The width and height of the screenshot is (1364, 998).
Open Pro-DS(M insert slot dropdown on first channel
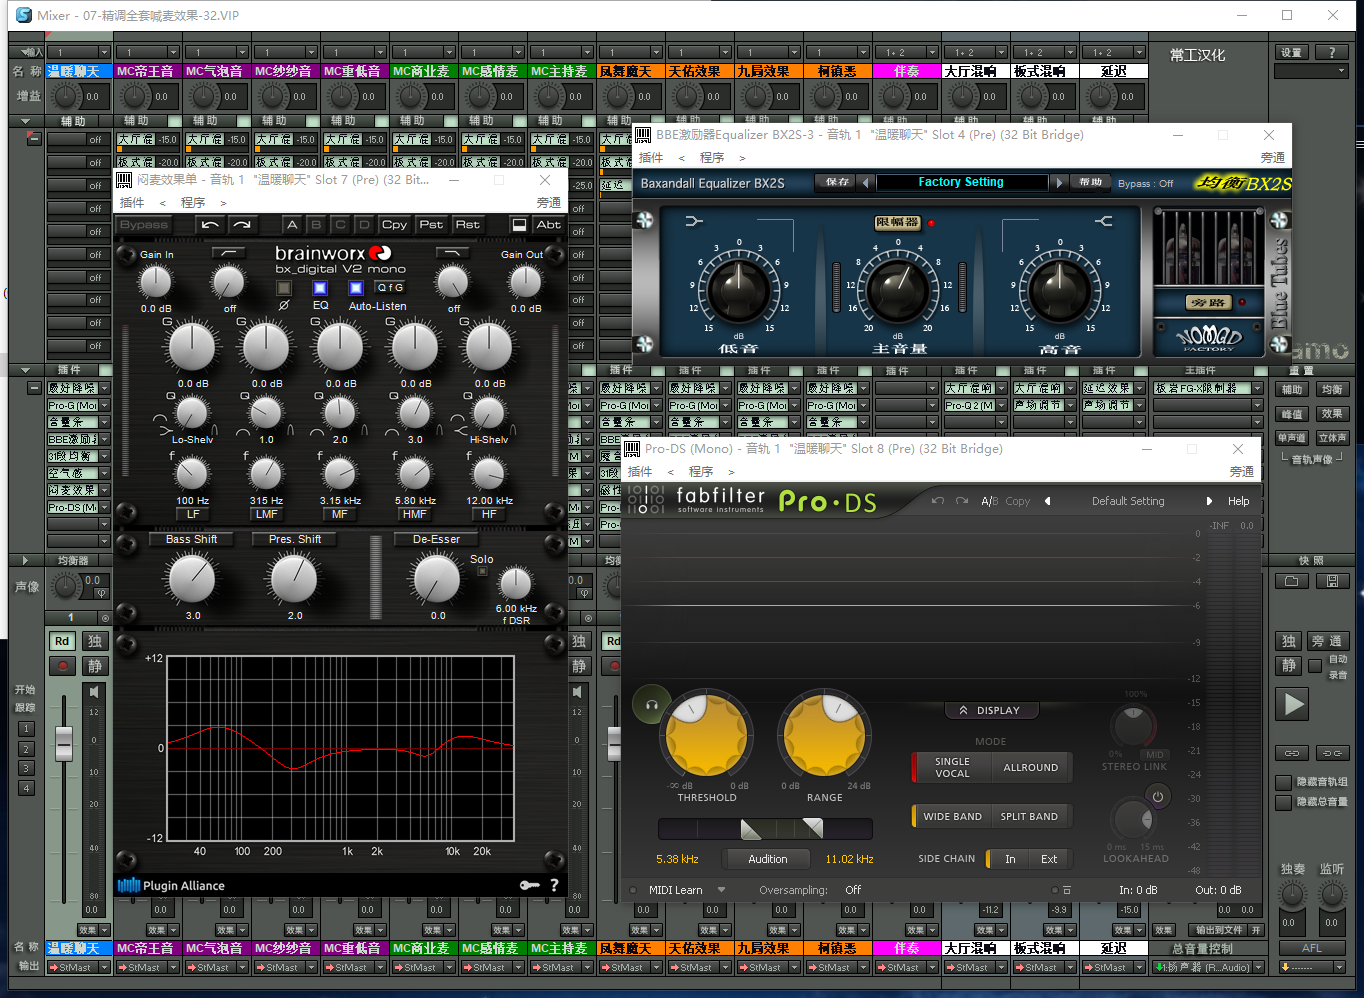104,508
